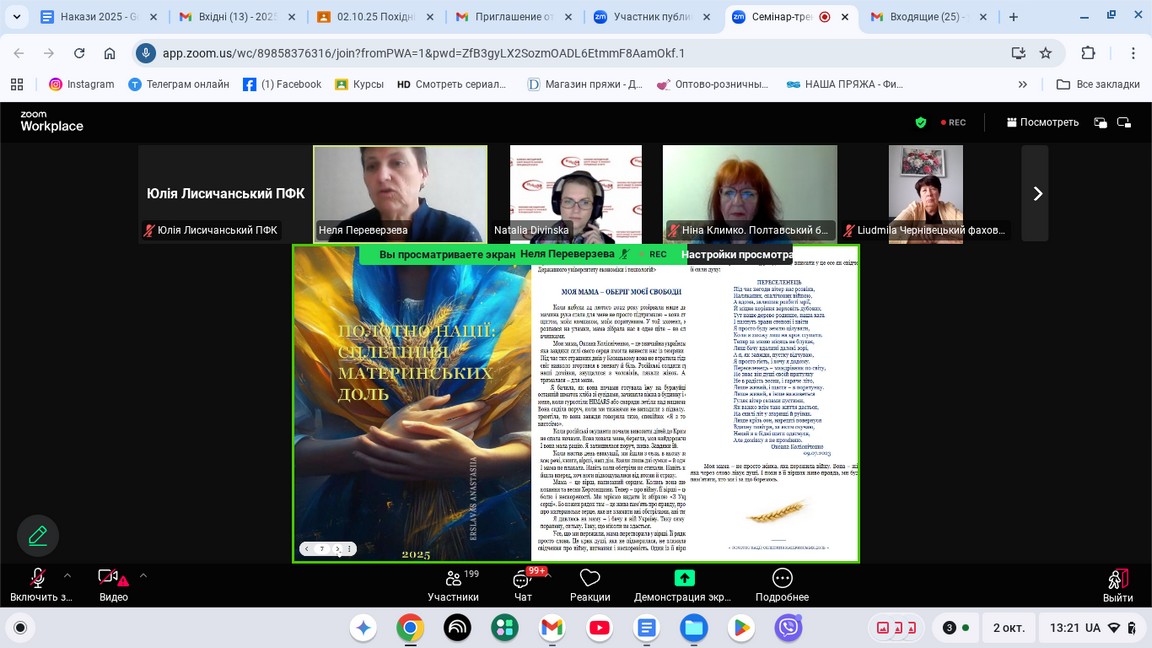Click Ніна Климко's video thumbnail
The width and height of the screenshot is (1152, 648).
tap(750, 193)
